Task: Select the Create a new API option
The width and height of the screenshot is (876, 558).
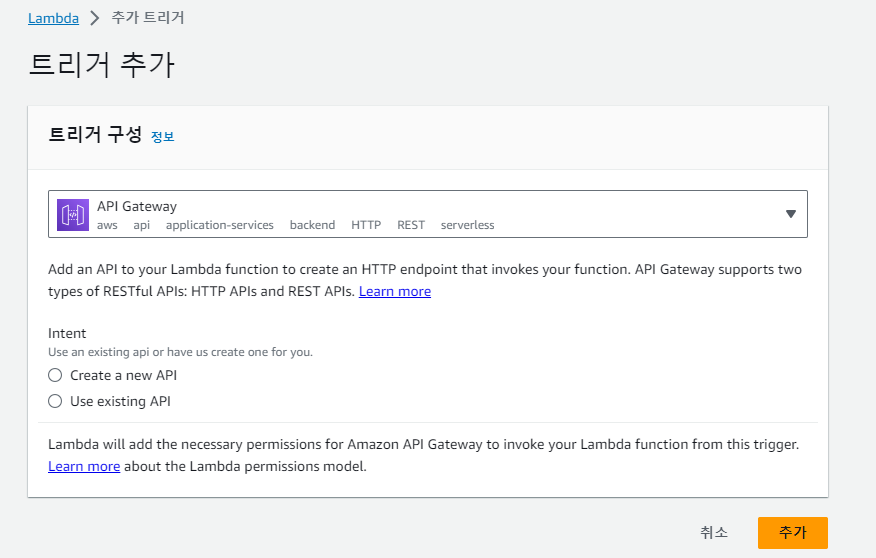Action: [55, 375]
